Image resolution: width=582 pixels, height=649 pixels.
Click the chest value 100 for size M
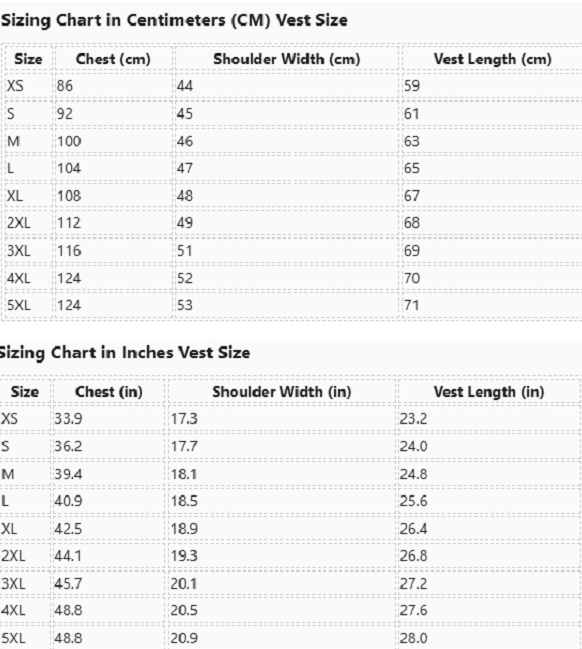[x=69, y=141]
